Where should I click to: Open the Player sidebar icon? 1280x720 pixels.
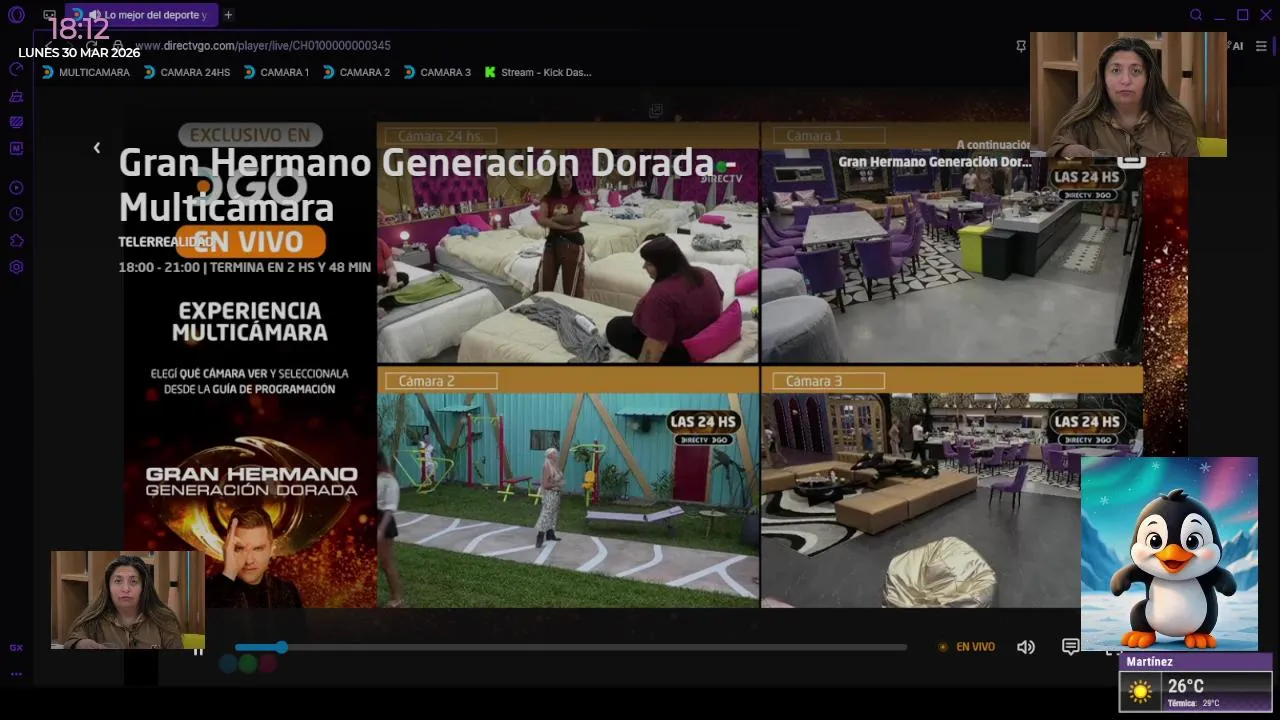16,188
